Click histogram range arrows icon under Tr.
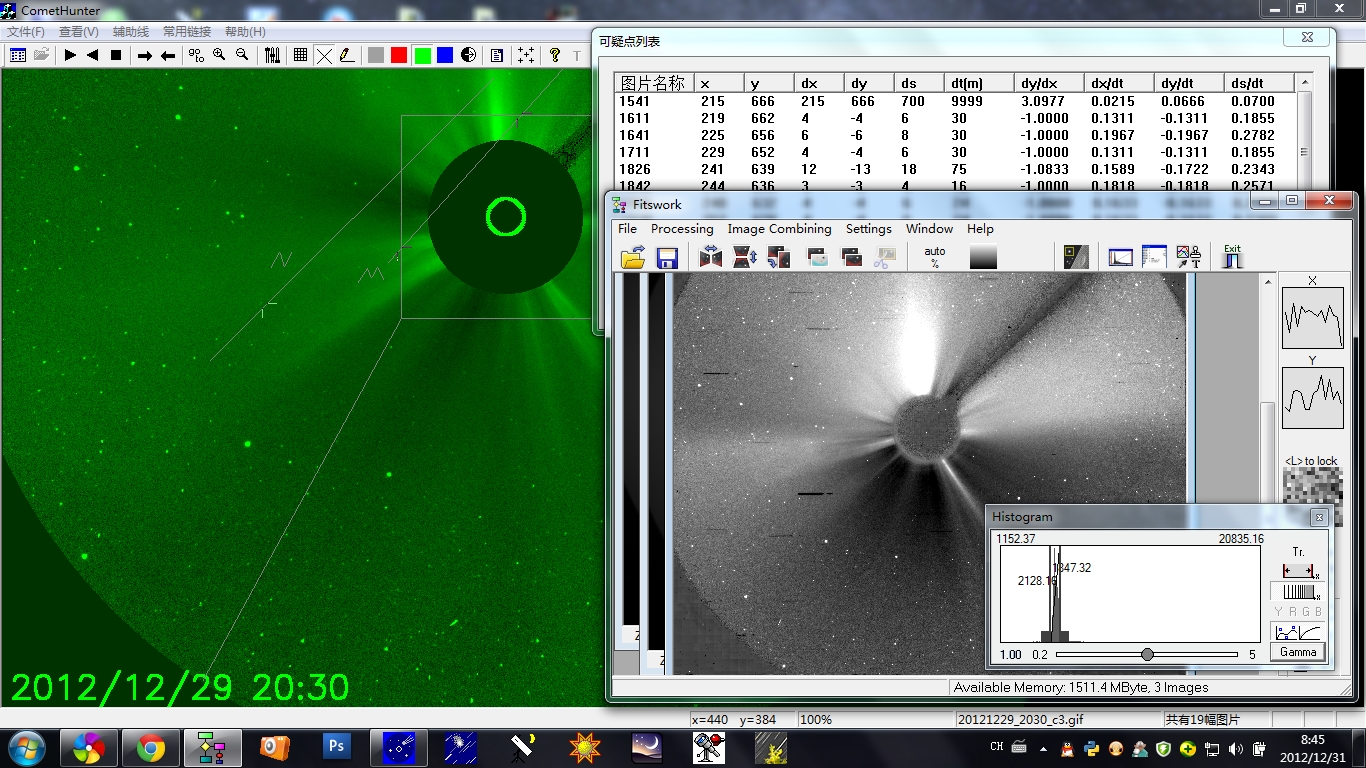The image size is (1366, 768). coord(1300,571)
